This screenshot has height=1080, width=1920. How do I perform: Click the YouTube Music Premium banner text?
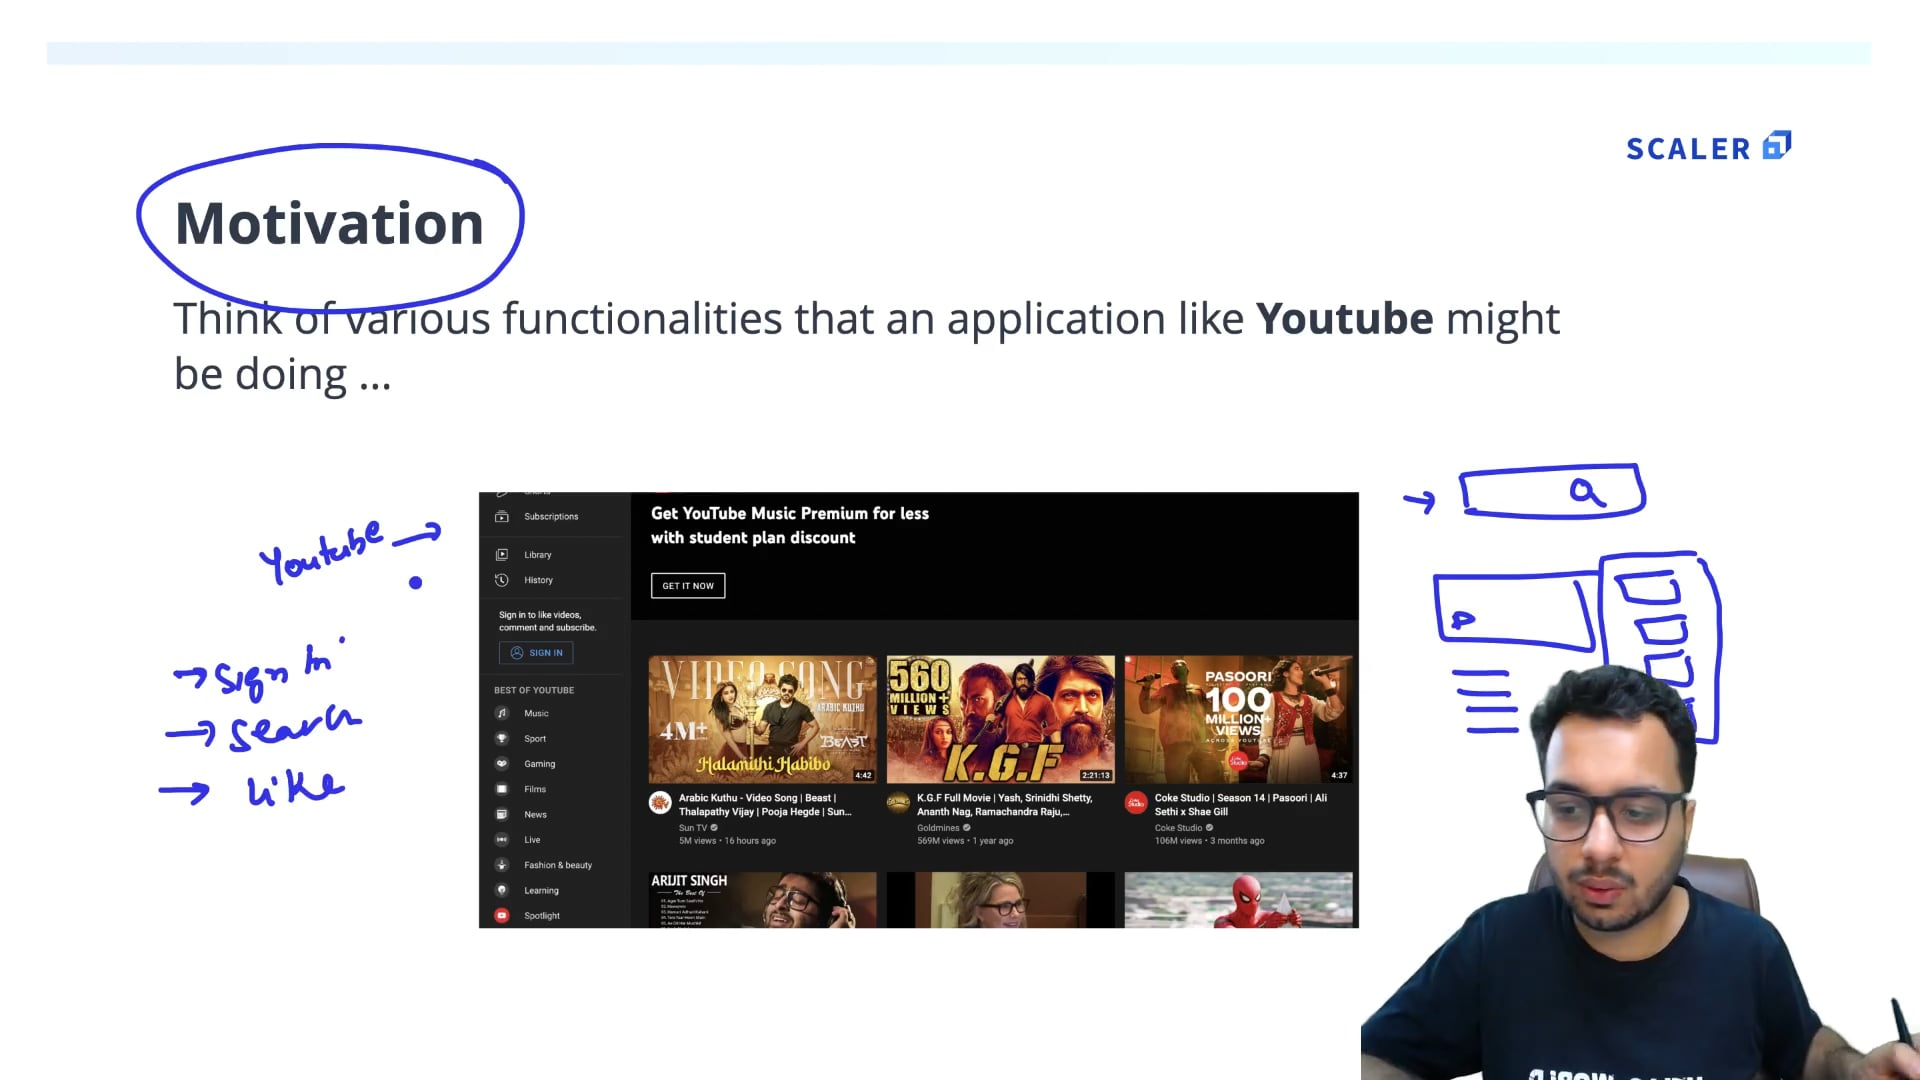790,525
